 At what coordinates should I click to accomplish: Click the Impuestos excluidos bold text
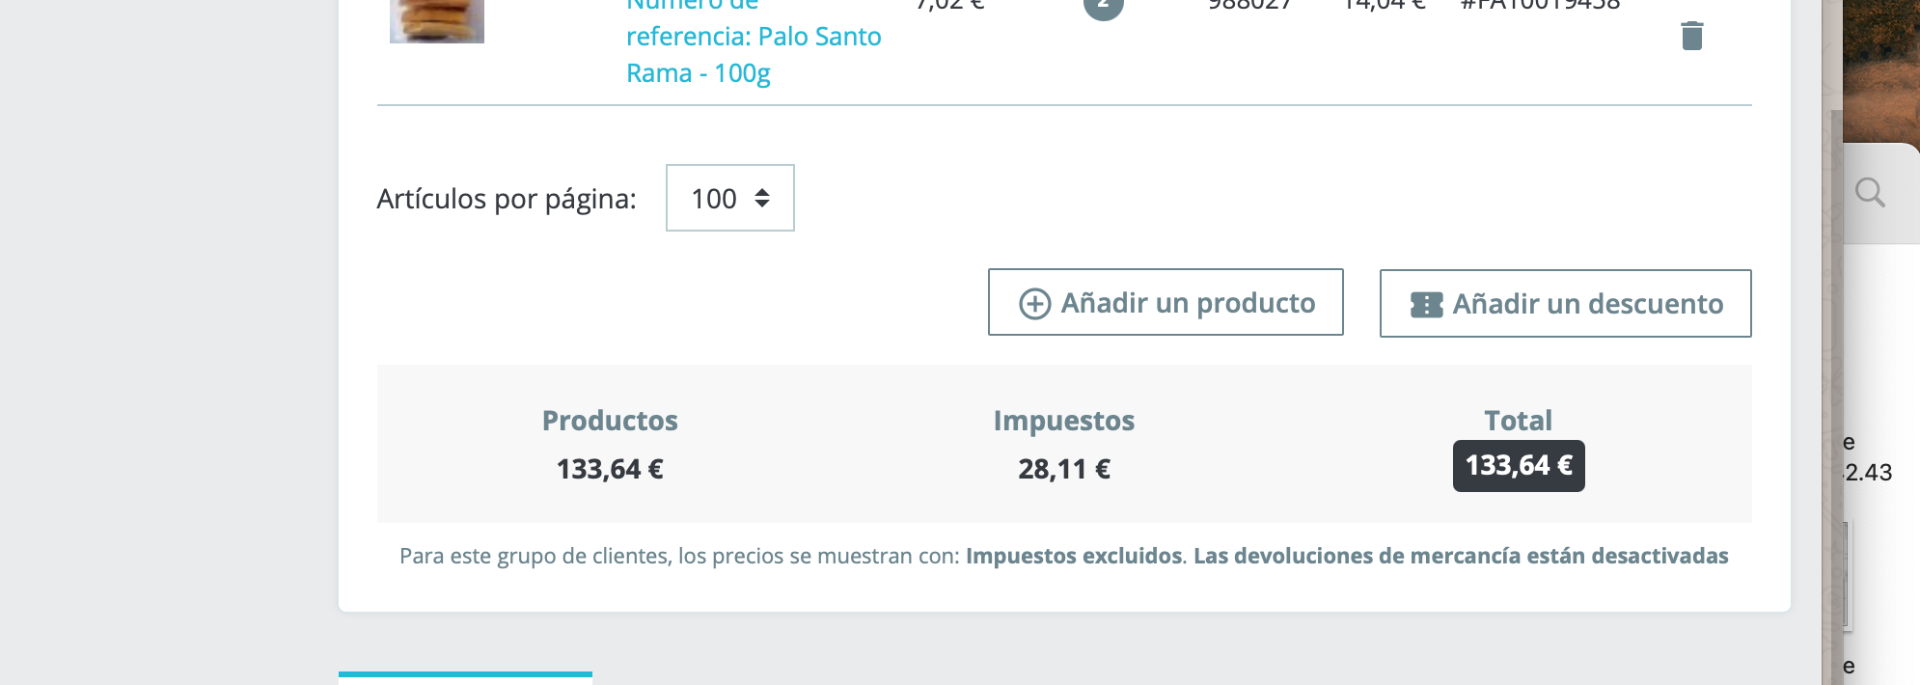(x=1073, y=556)
